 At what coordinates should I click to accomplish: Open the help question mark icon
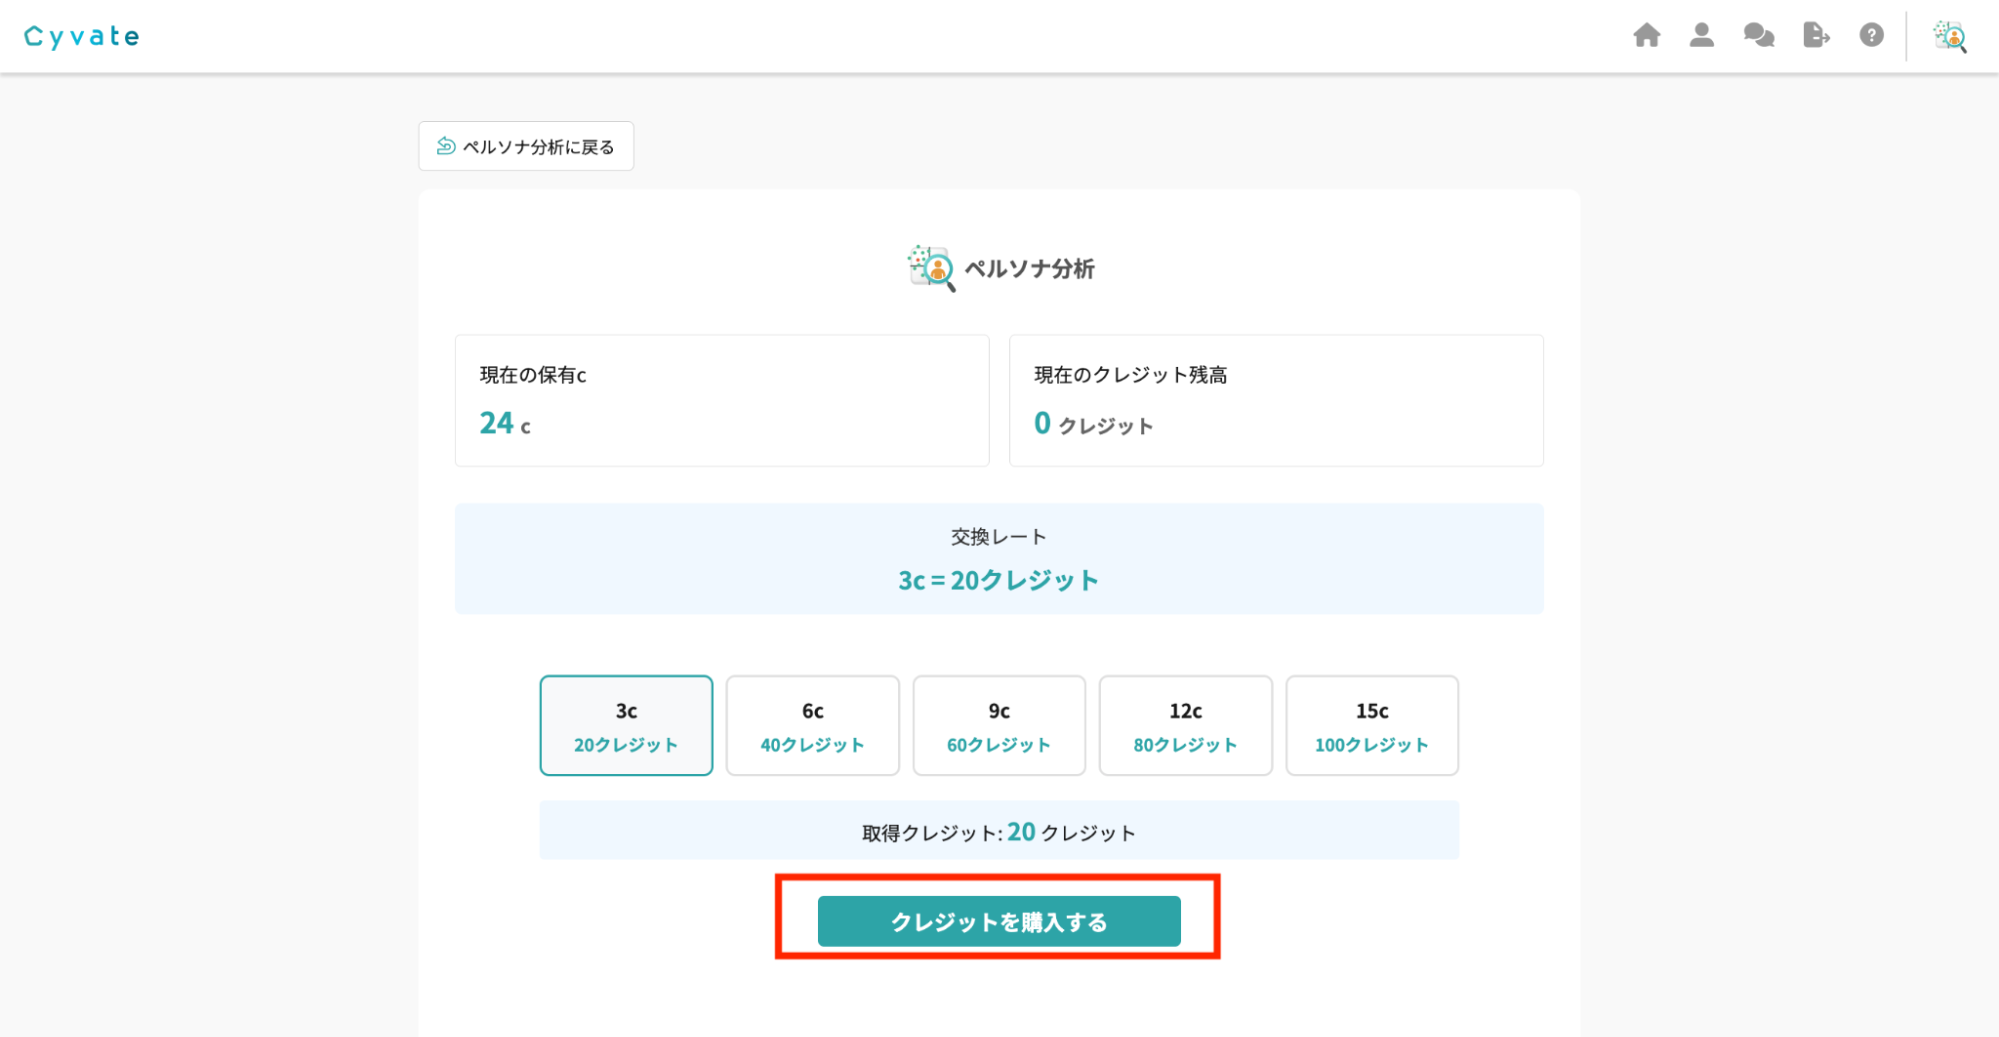coord(1871,36)
